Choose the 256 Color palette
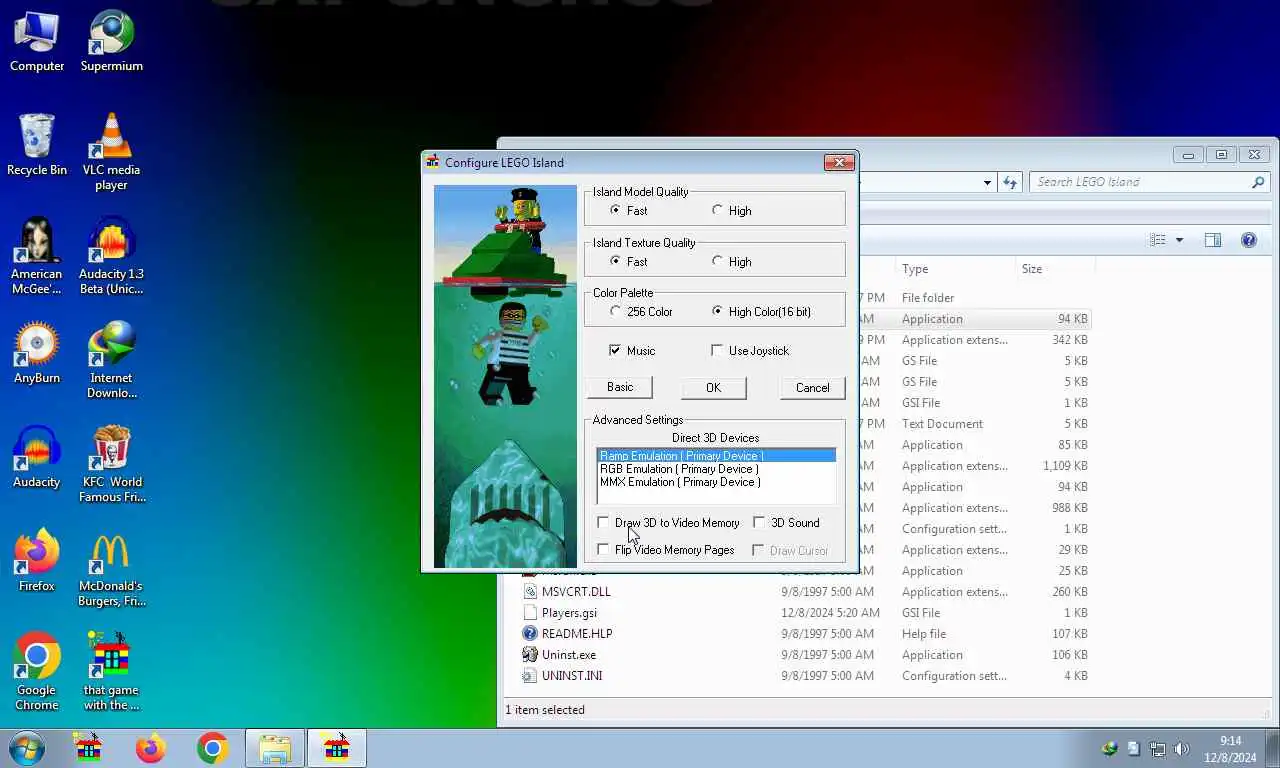The height and width of the screenshot is (768, 1280). (x=641, y=312)
